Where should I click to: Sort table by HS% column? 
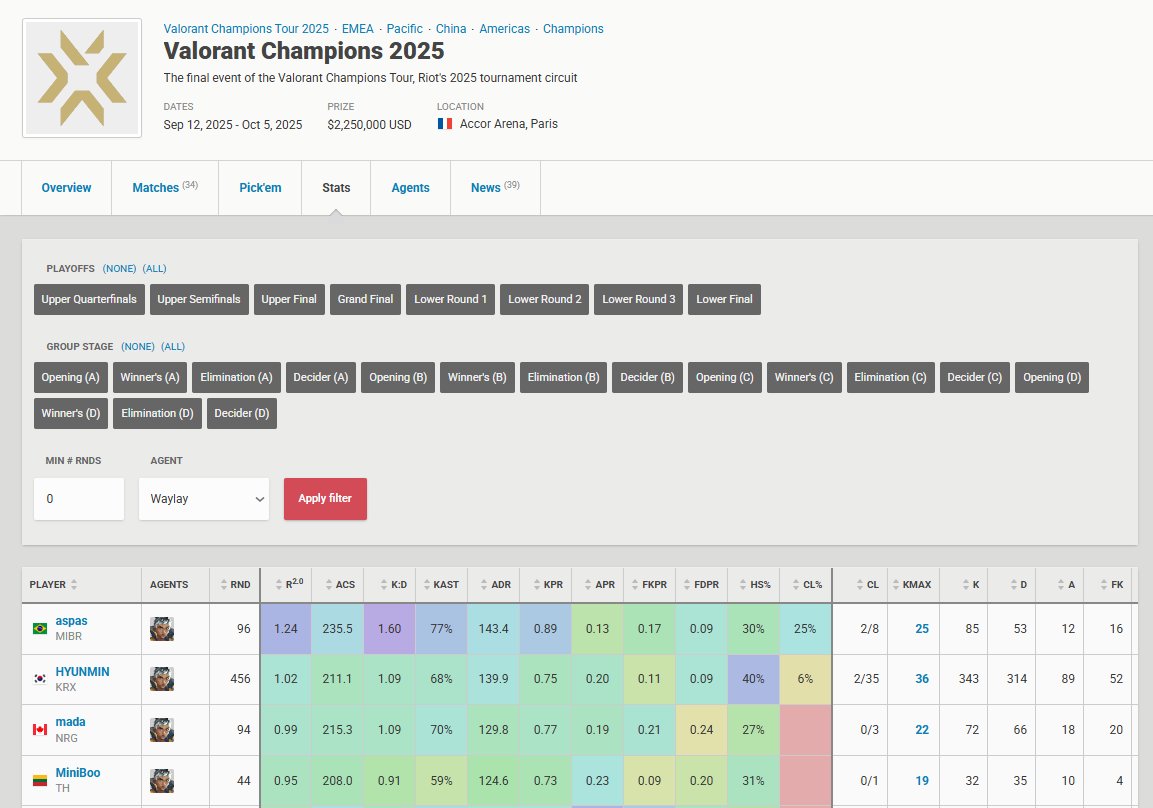tap(754, 584)
